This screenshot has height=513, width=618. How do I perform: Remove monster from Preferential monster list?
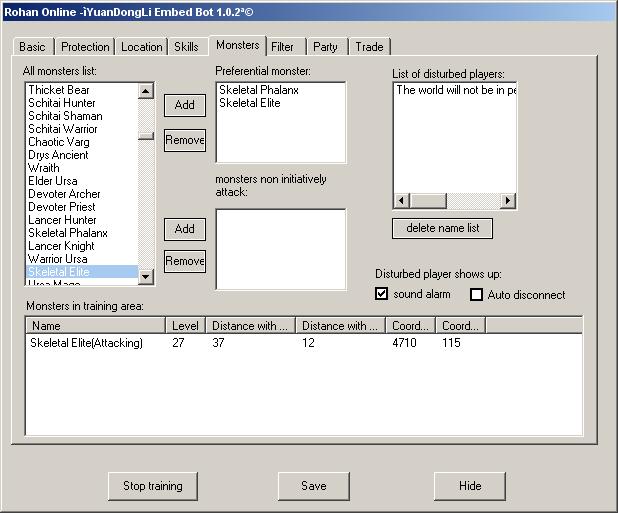coord(185,140)
